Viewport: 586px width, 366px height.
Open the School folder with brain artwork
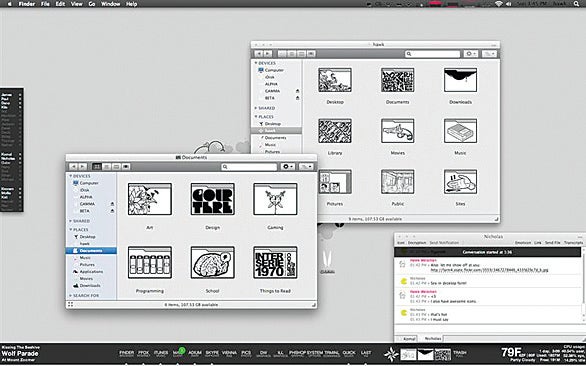(213, 262)
